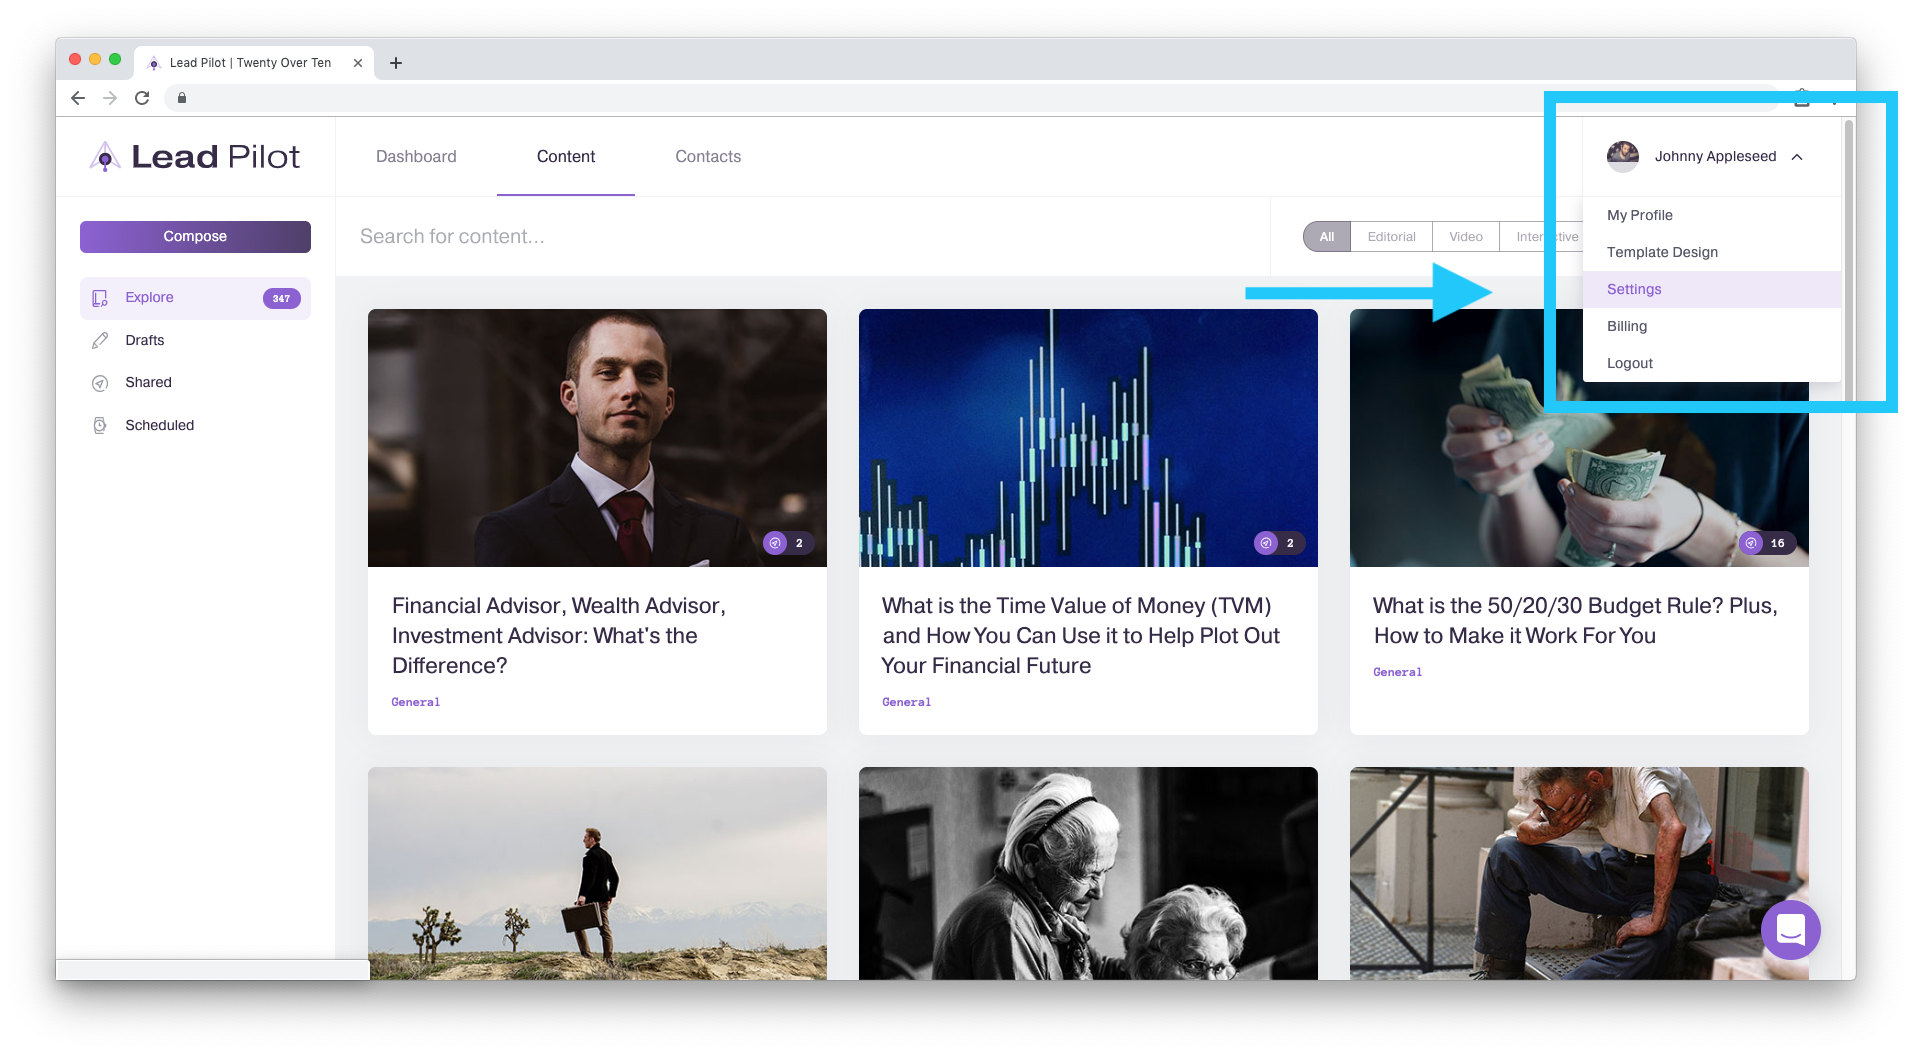
Task: Collapse the Johnny Appleseed account menu
Action: point(1797,157)
